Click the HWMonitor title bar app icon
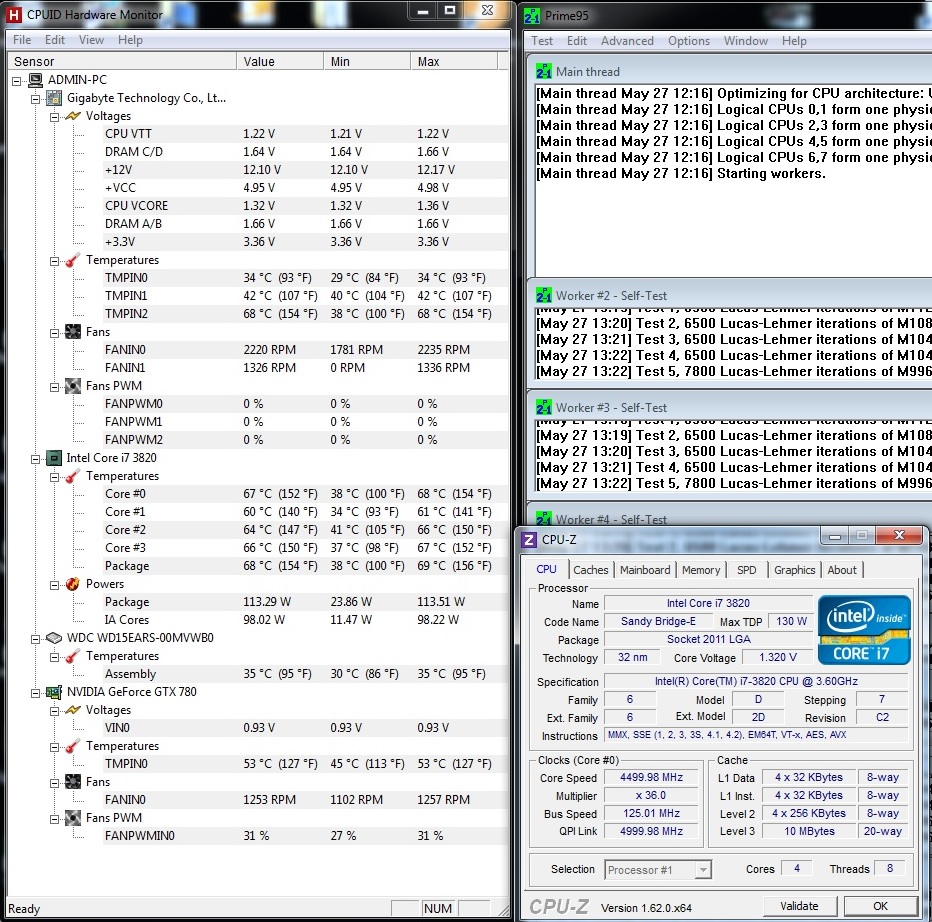Viewport: 932px width, 922px height. point(14,14)
